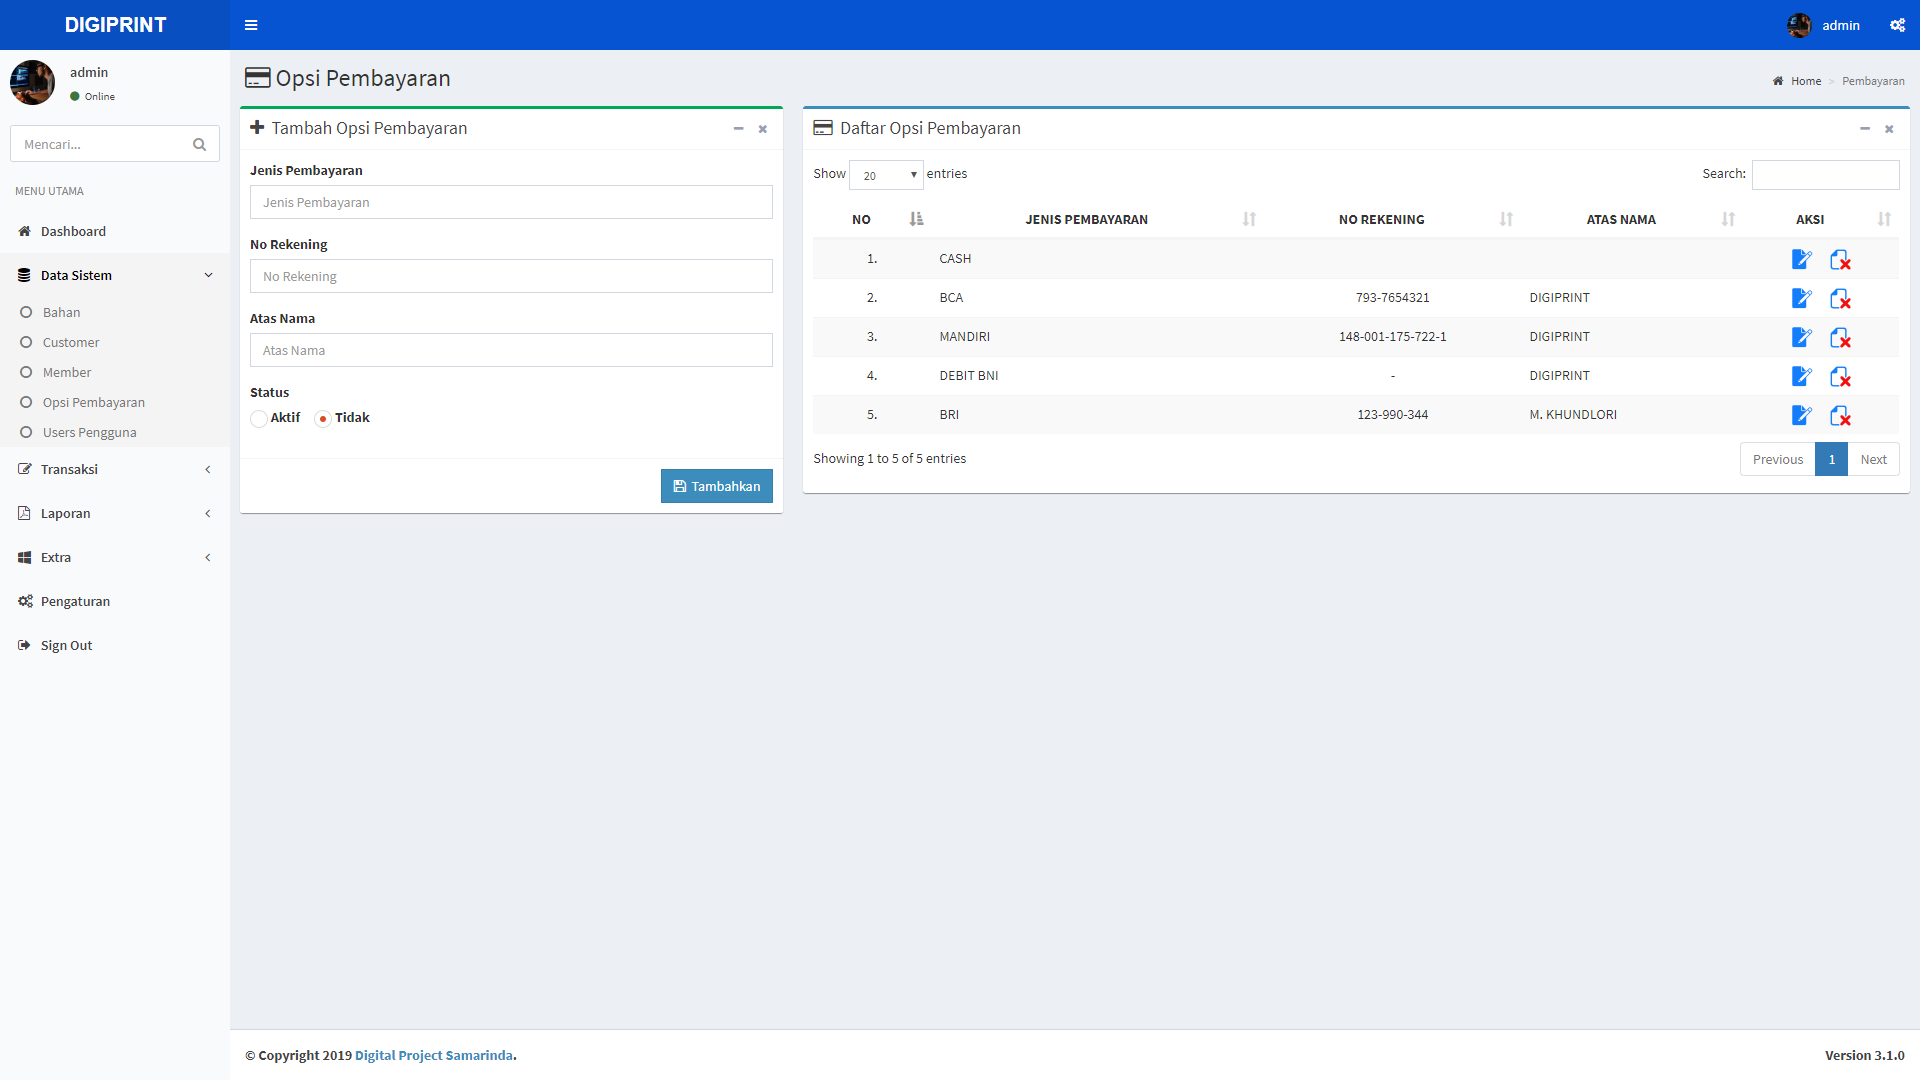Open Dashboard from sidebar
1920x1080 pixels.
(115, 231)
